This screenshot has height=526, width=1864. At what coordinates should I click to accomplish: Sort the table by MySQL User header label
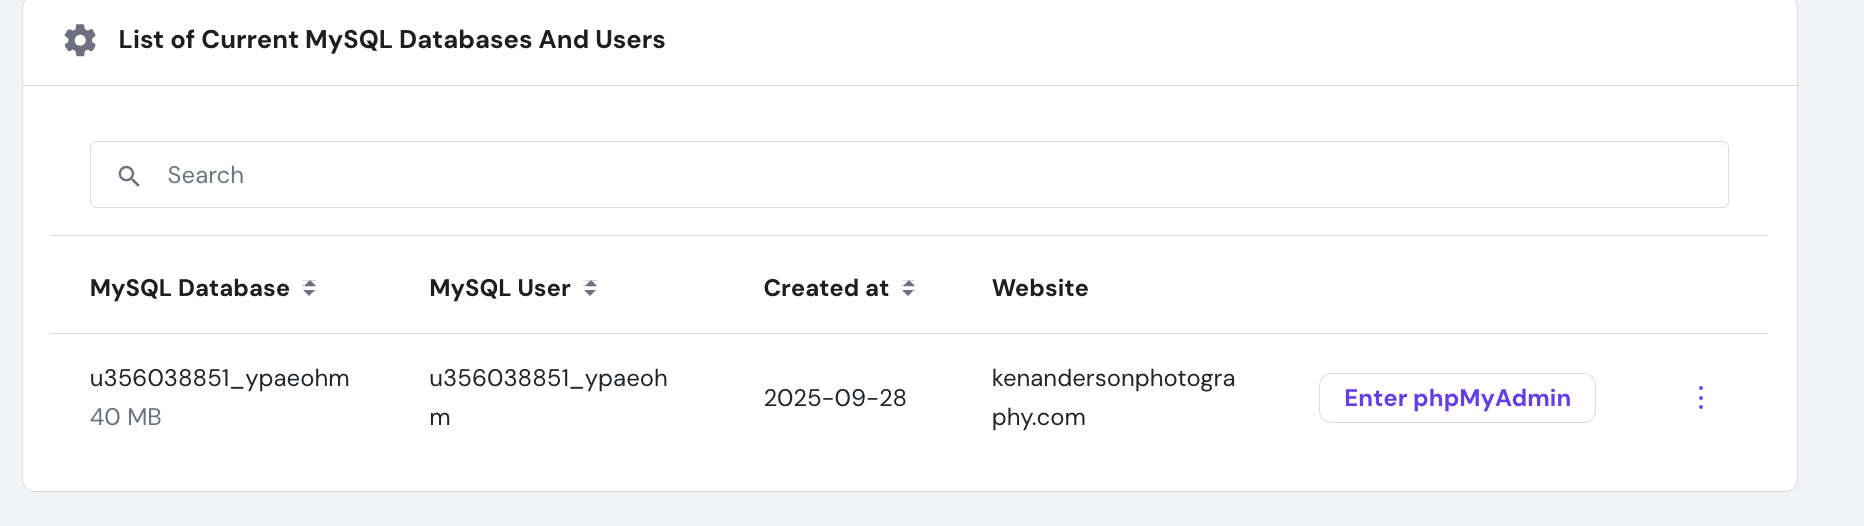[x=499, y=288]
